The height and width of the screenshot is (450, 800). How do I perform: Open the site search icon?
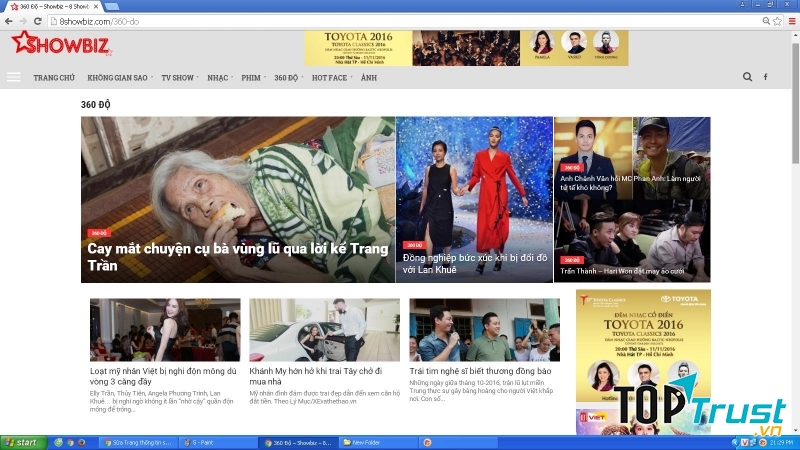tap(747, 77)
